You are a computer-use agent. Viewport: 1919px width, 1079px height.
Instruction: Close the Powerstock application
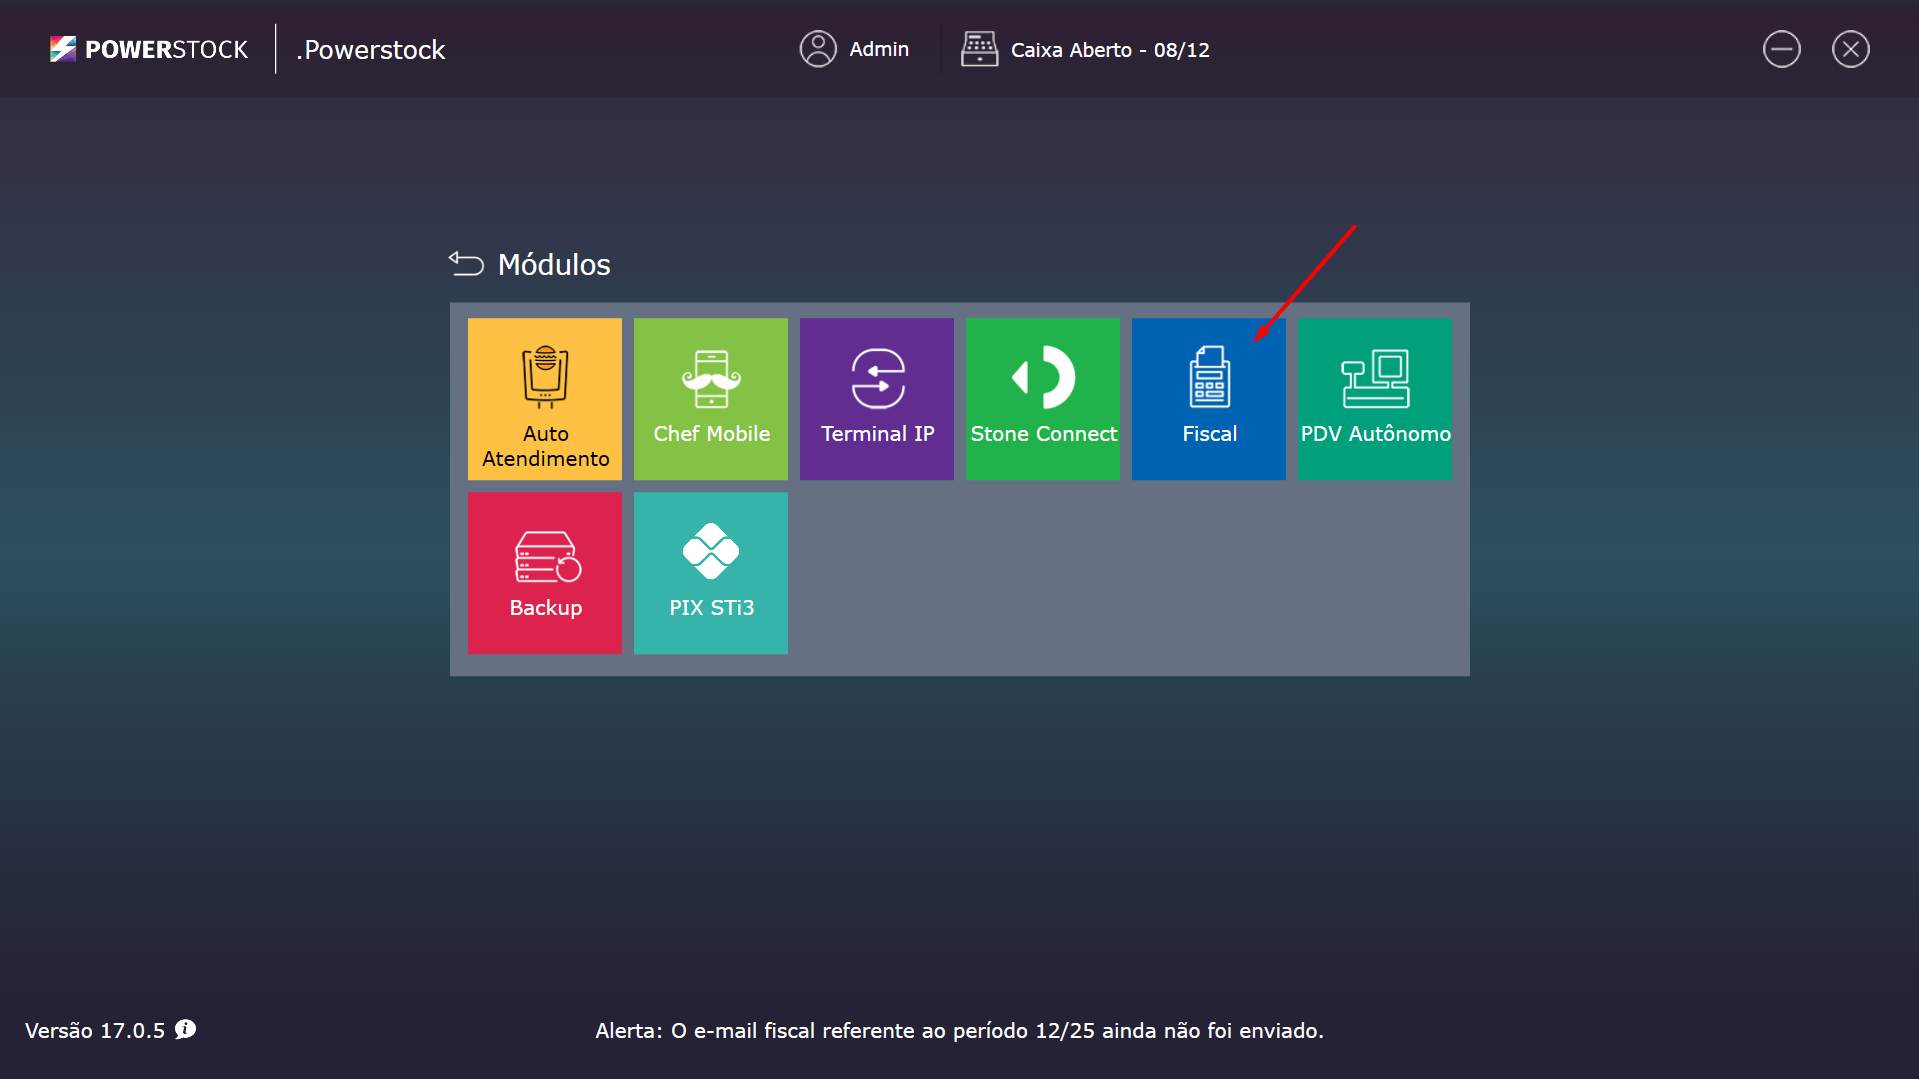pos(1851,49)
